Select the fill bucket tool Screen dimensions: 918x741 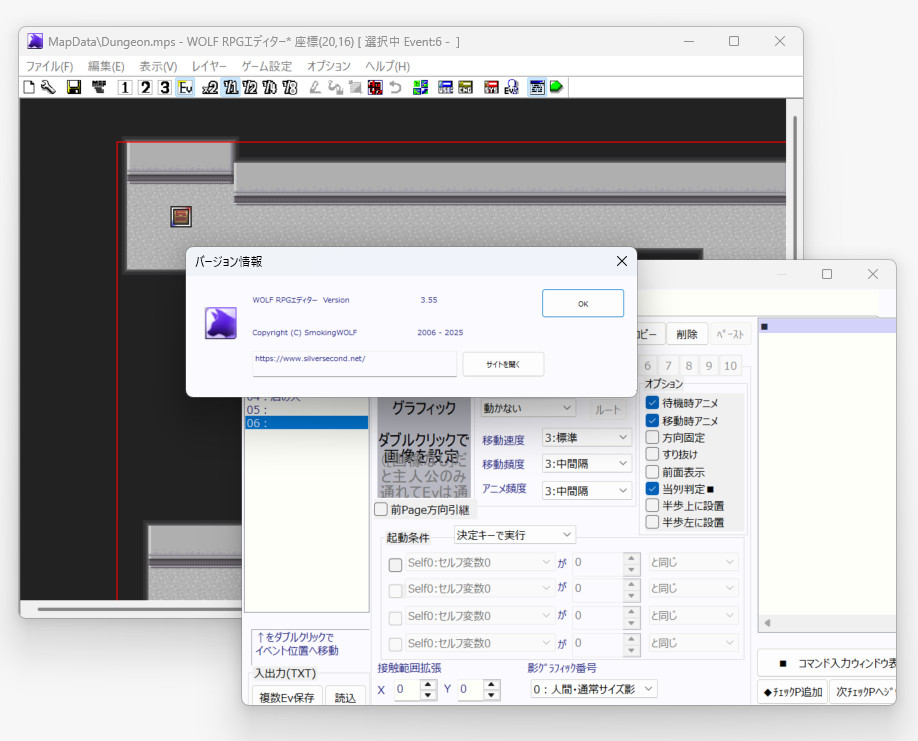(x=335, y=88)
